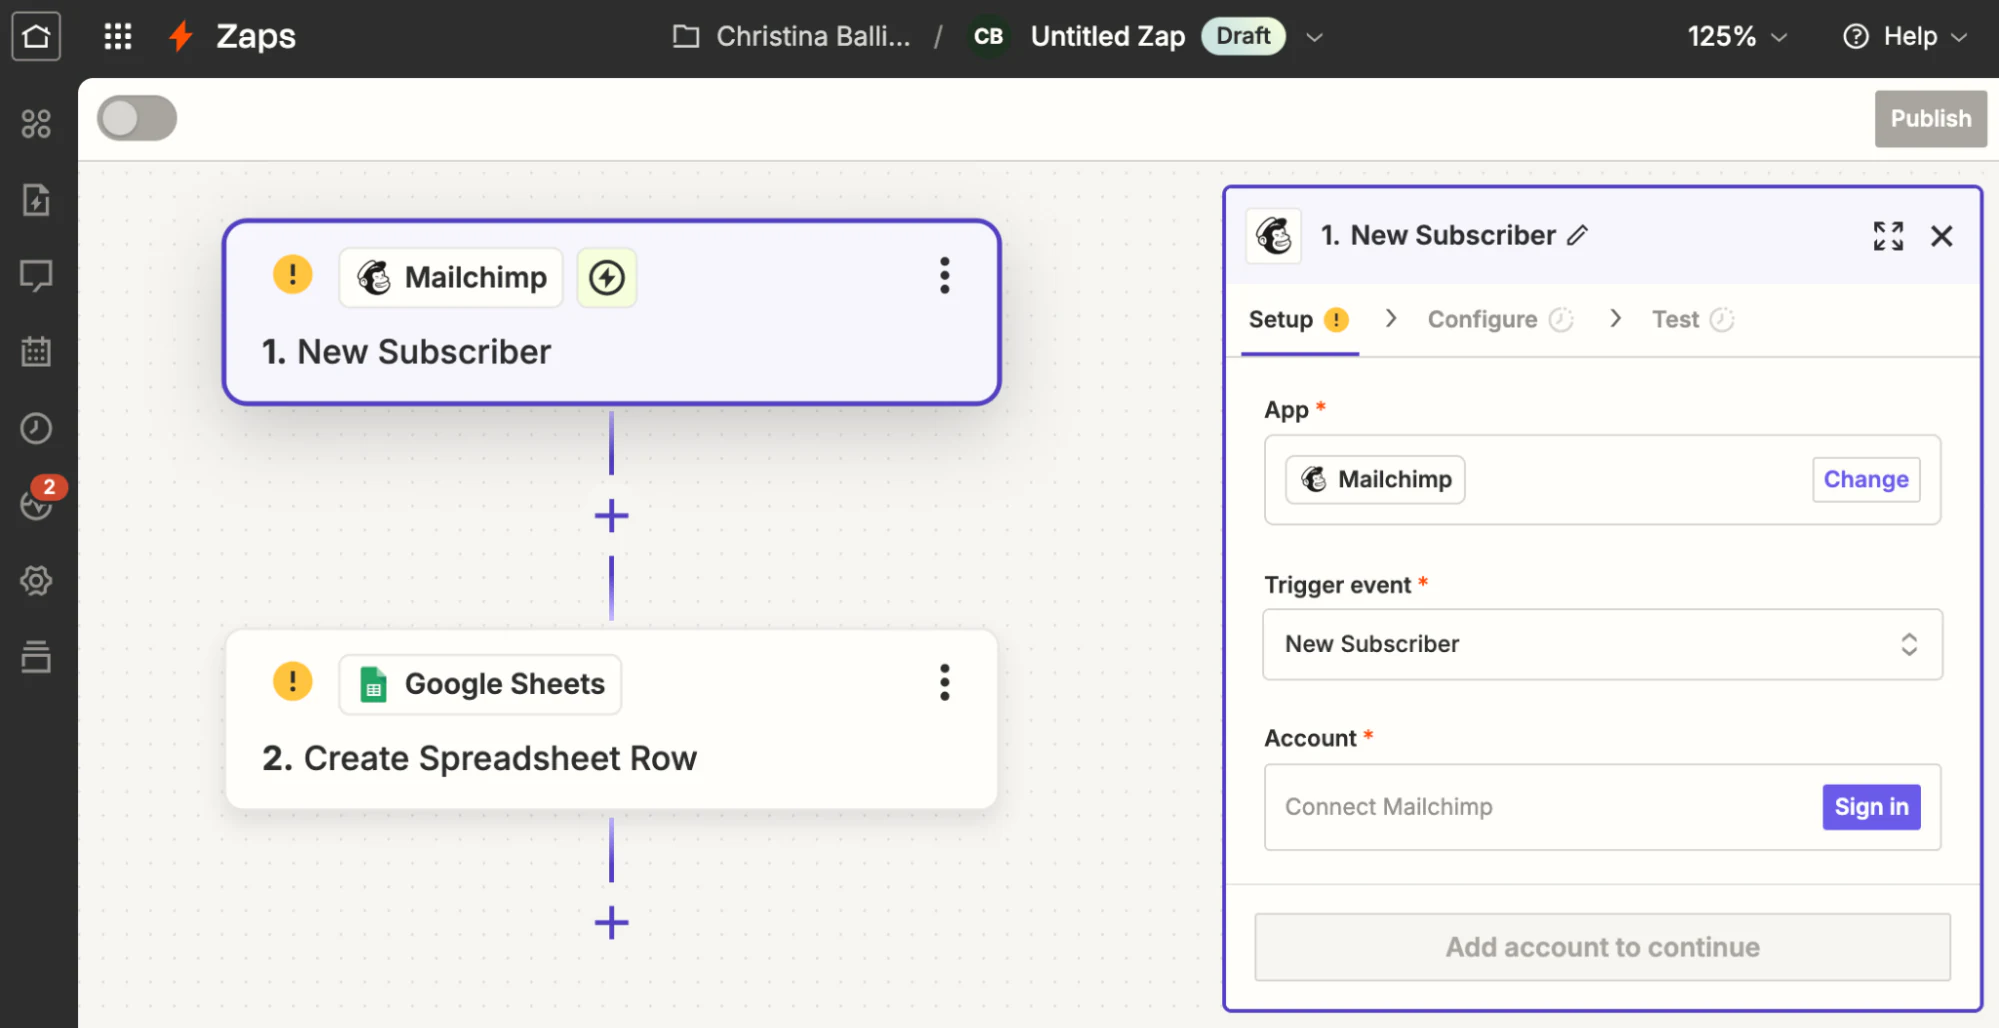This screenshot has width=1999, height=1028.
Task: Toggle the Zap on/off switch
Action: (x=137, y=118)
